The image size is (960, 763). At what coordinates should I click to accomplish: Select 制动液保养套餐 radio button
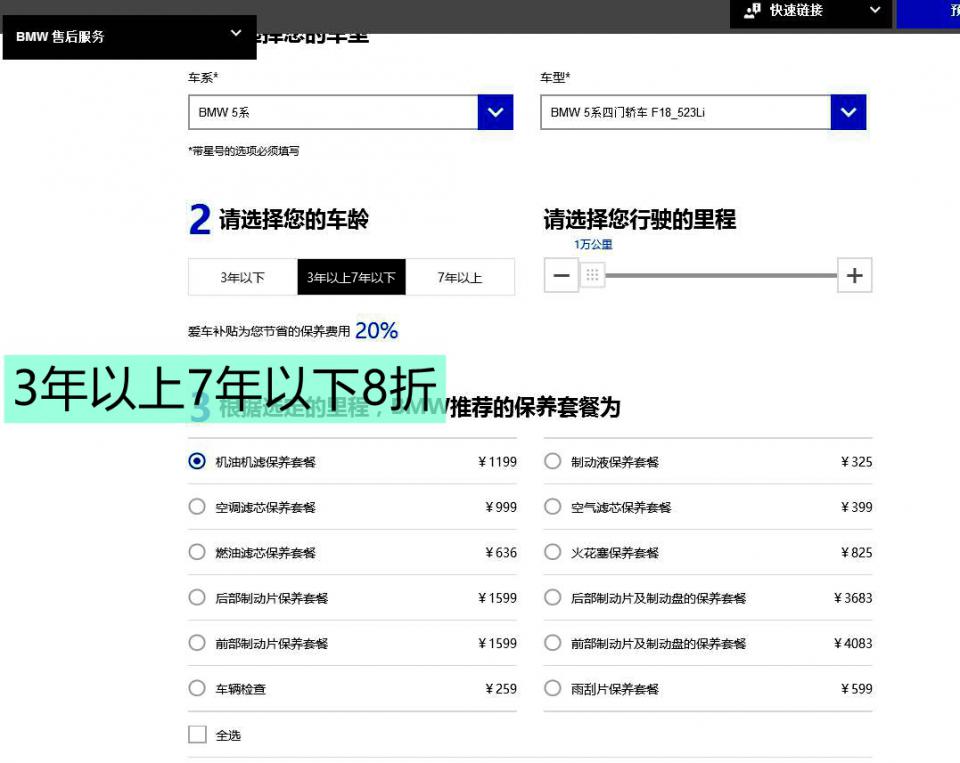tap(552, 461)
